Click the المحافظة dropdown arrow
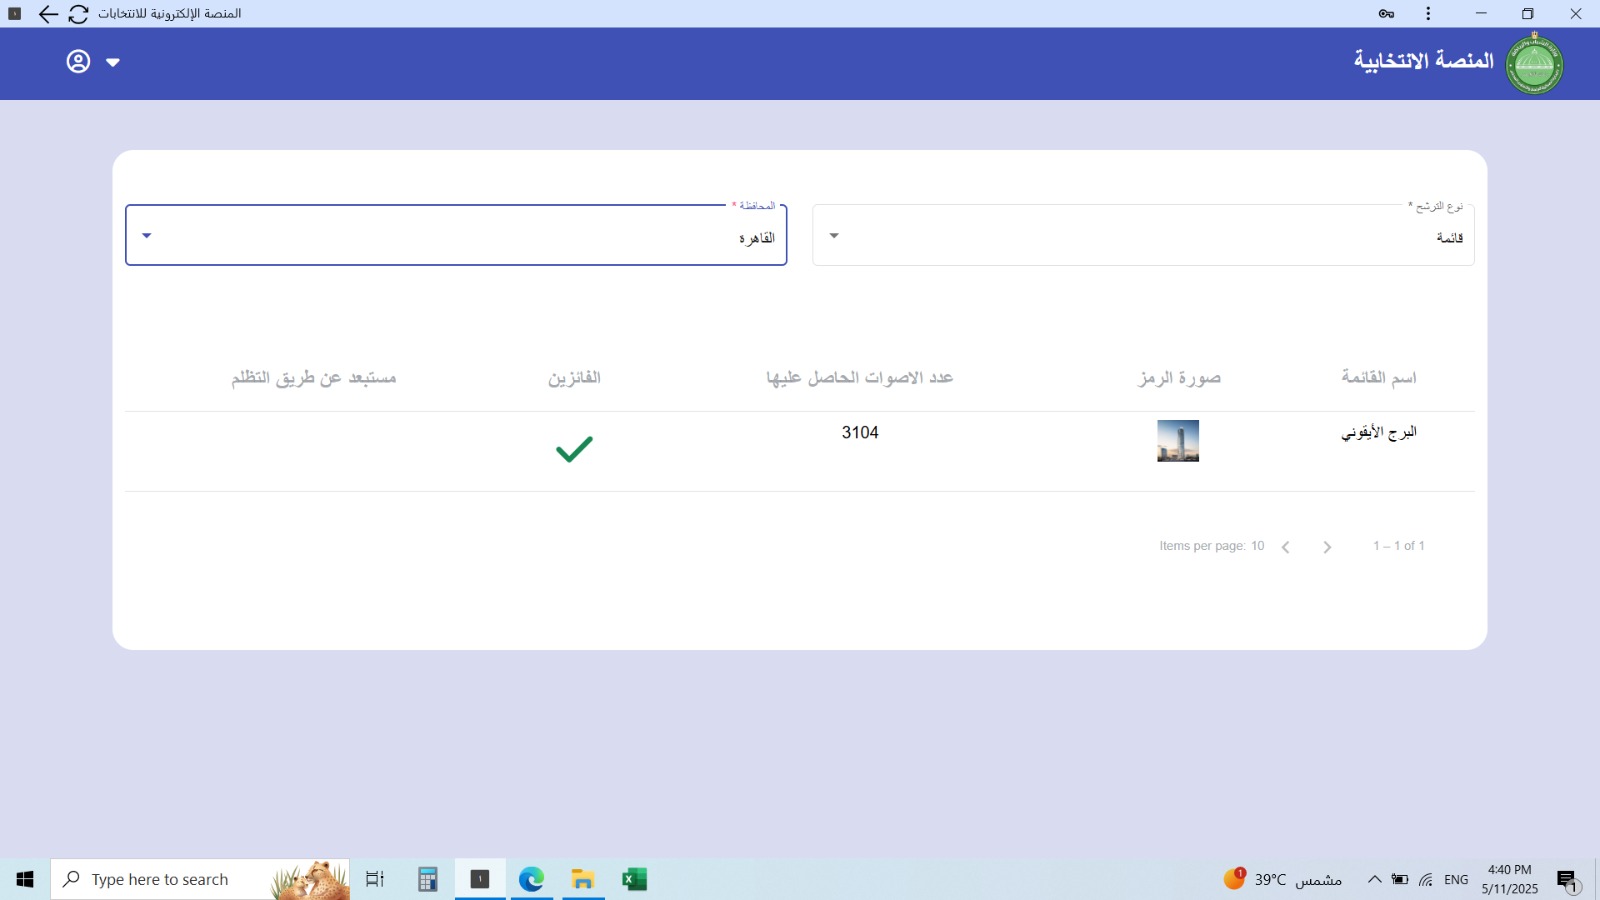Screen dimensions: 1600x900 pos(147,236)
